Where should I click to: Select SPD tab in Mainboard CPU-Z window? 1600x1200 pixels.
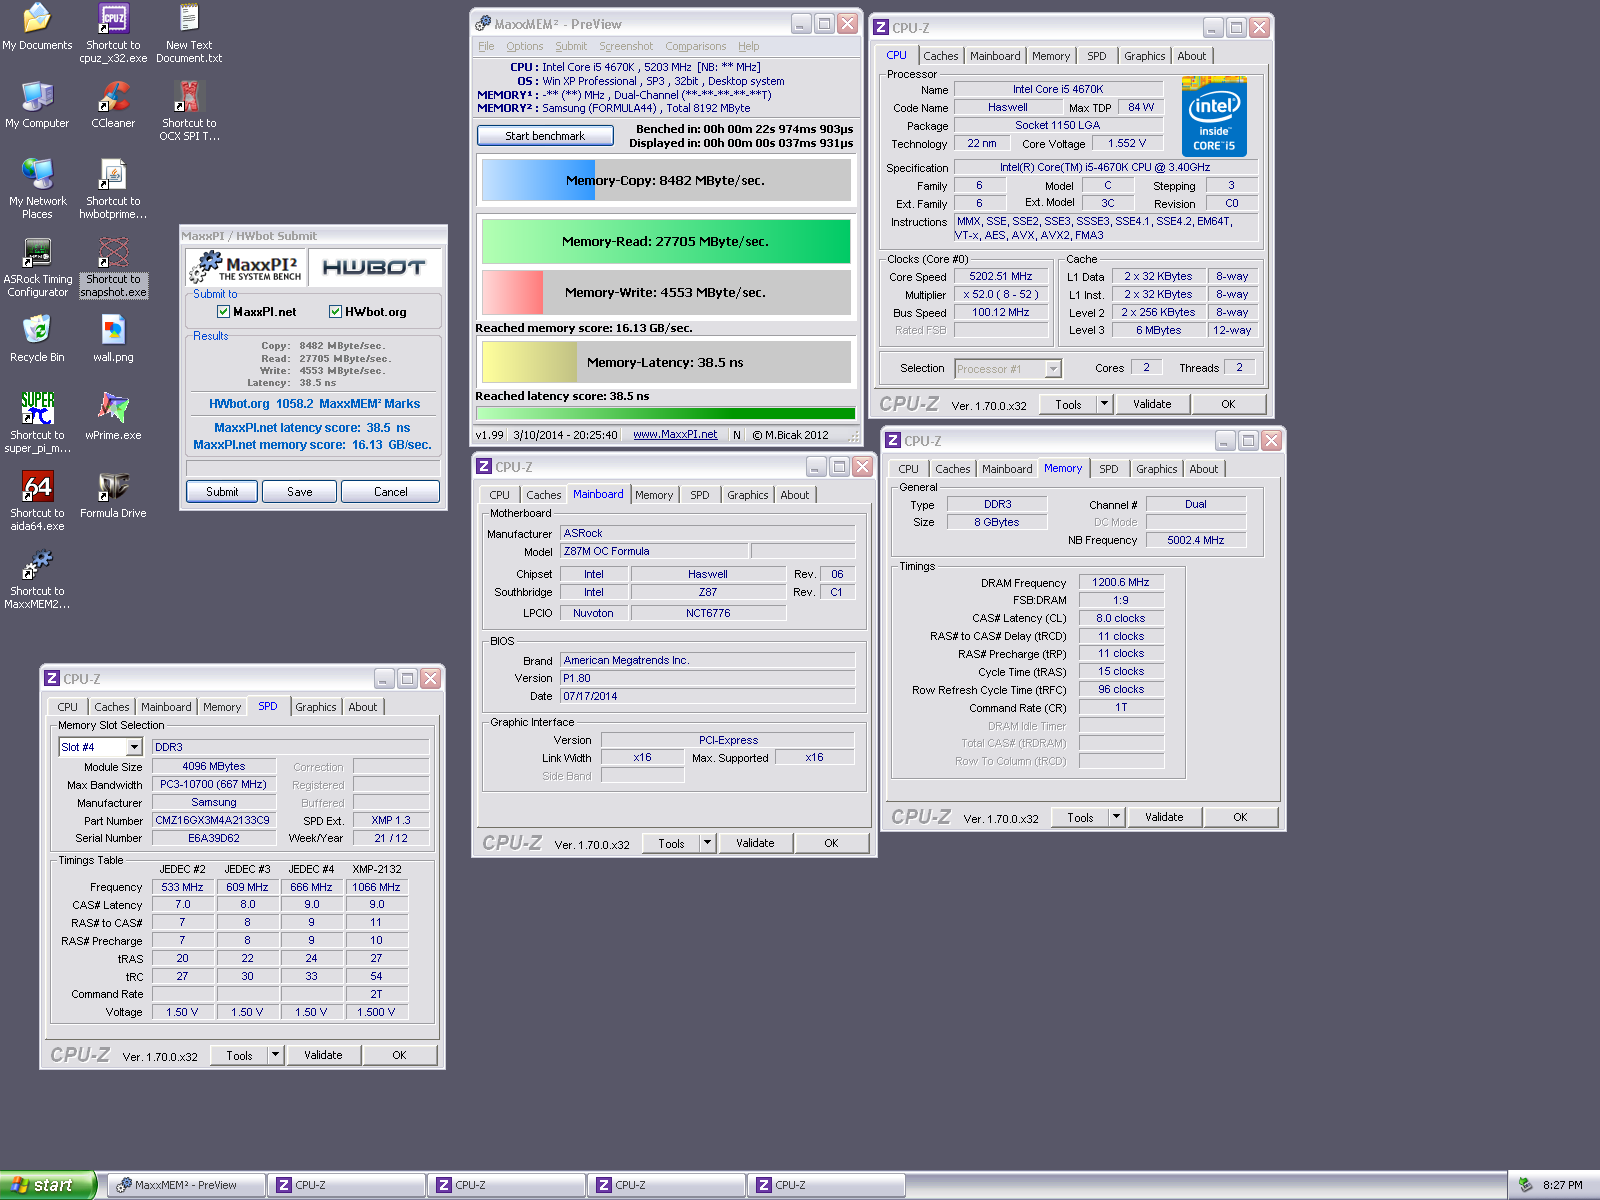[x=700, y=495]
